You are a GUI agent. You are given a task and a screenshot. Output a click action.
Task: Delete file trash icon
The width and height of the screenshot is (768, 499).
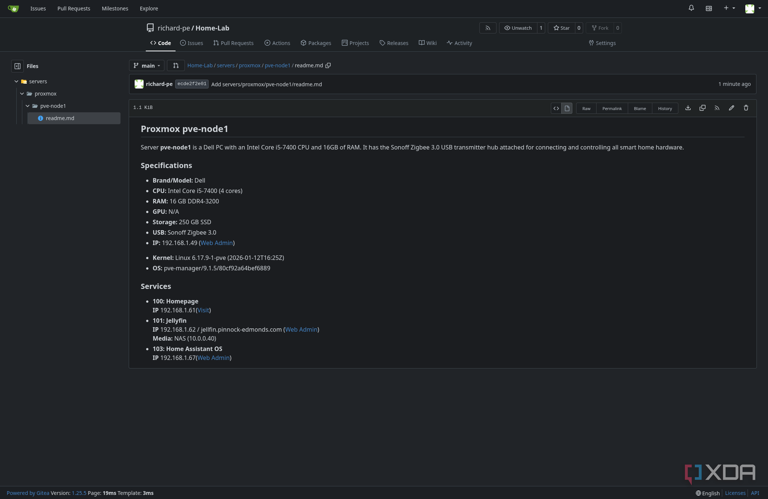click(x=746, y=108)
